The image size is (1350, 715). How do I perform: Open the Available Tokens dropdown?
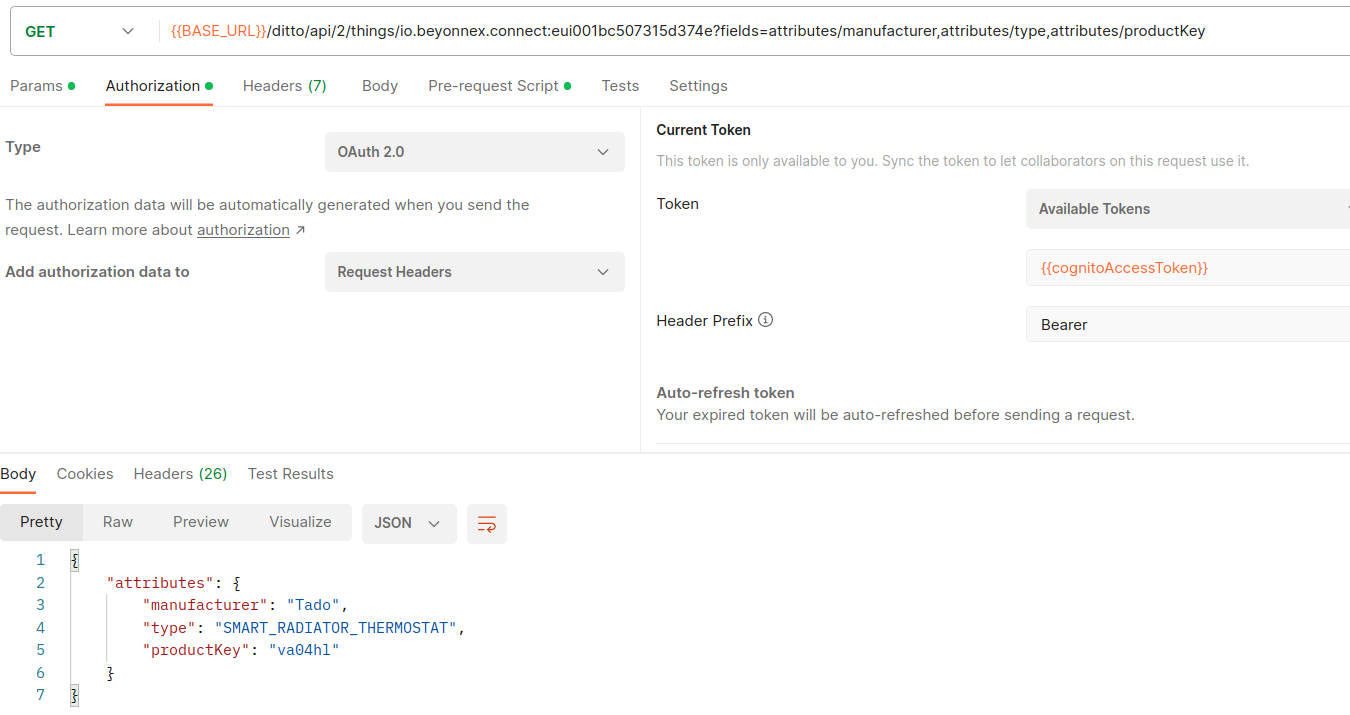tap(1187, 208)
